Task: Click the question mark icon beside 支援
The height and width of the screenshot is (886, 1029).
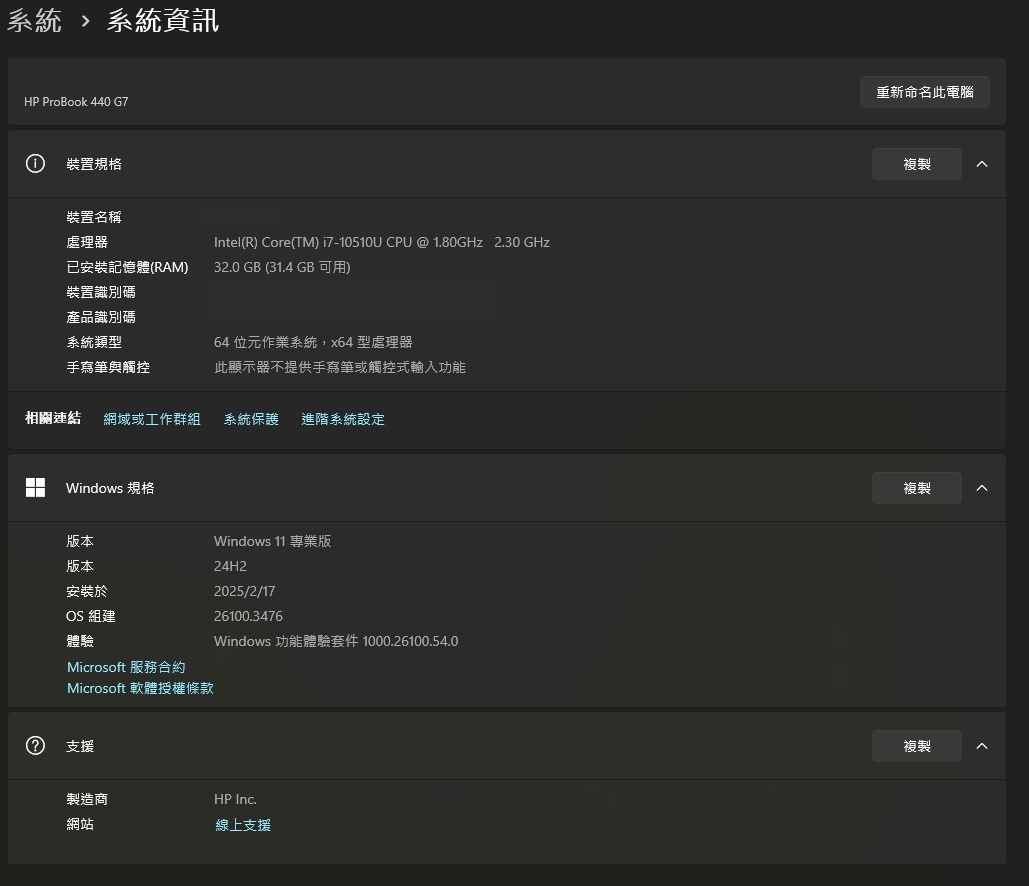Action: point(35,746)
